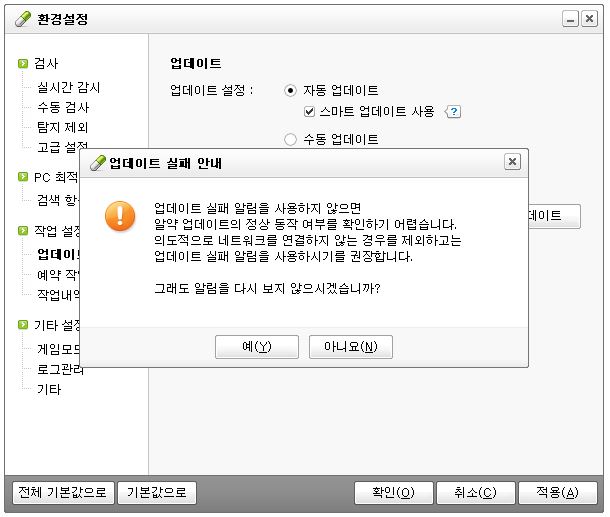Image resolution: width=610 pixels, height=517 pixels.
Task: Apply settings with 적용(A) button
Action: (558, 492)
